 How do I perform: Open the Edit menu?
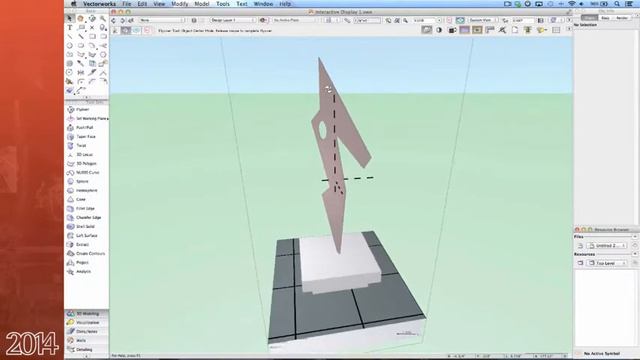coord(142,4)
